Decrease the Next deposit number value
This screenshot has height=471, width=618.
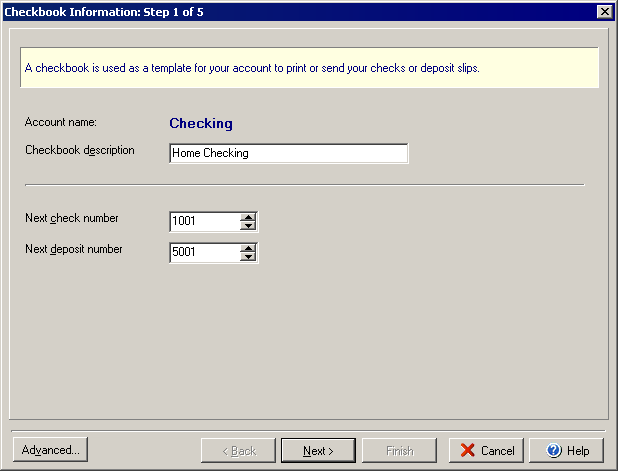click(x=248, y=257)
